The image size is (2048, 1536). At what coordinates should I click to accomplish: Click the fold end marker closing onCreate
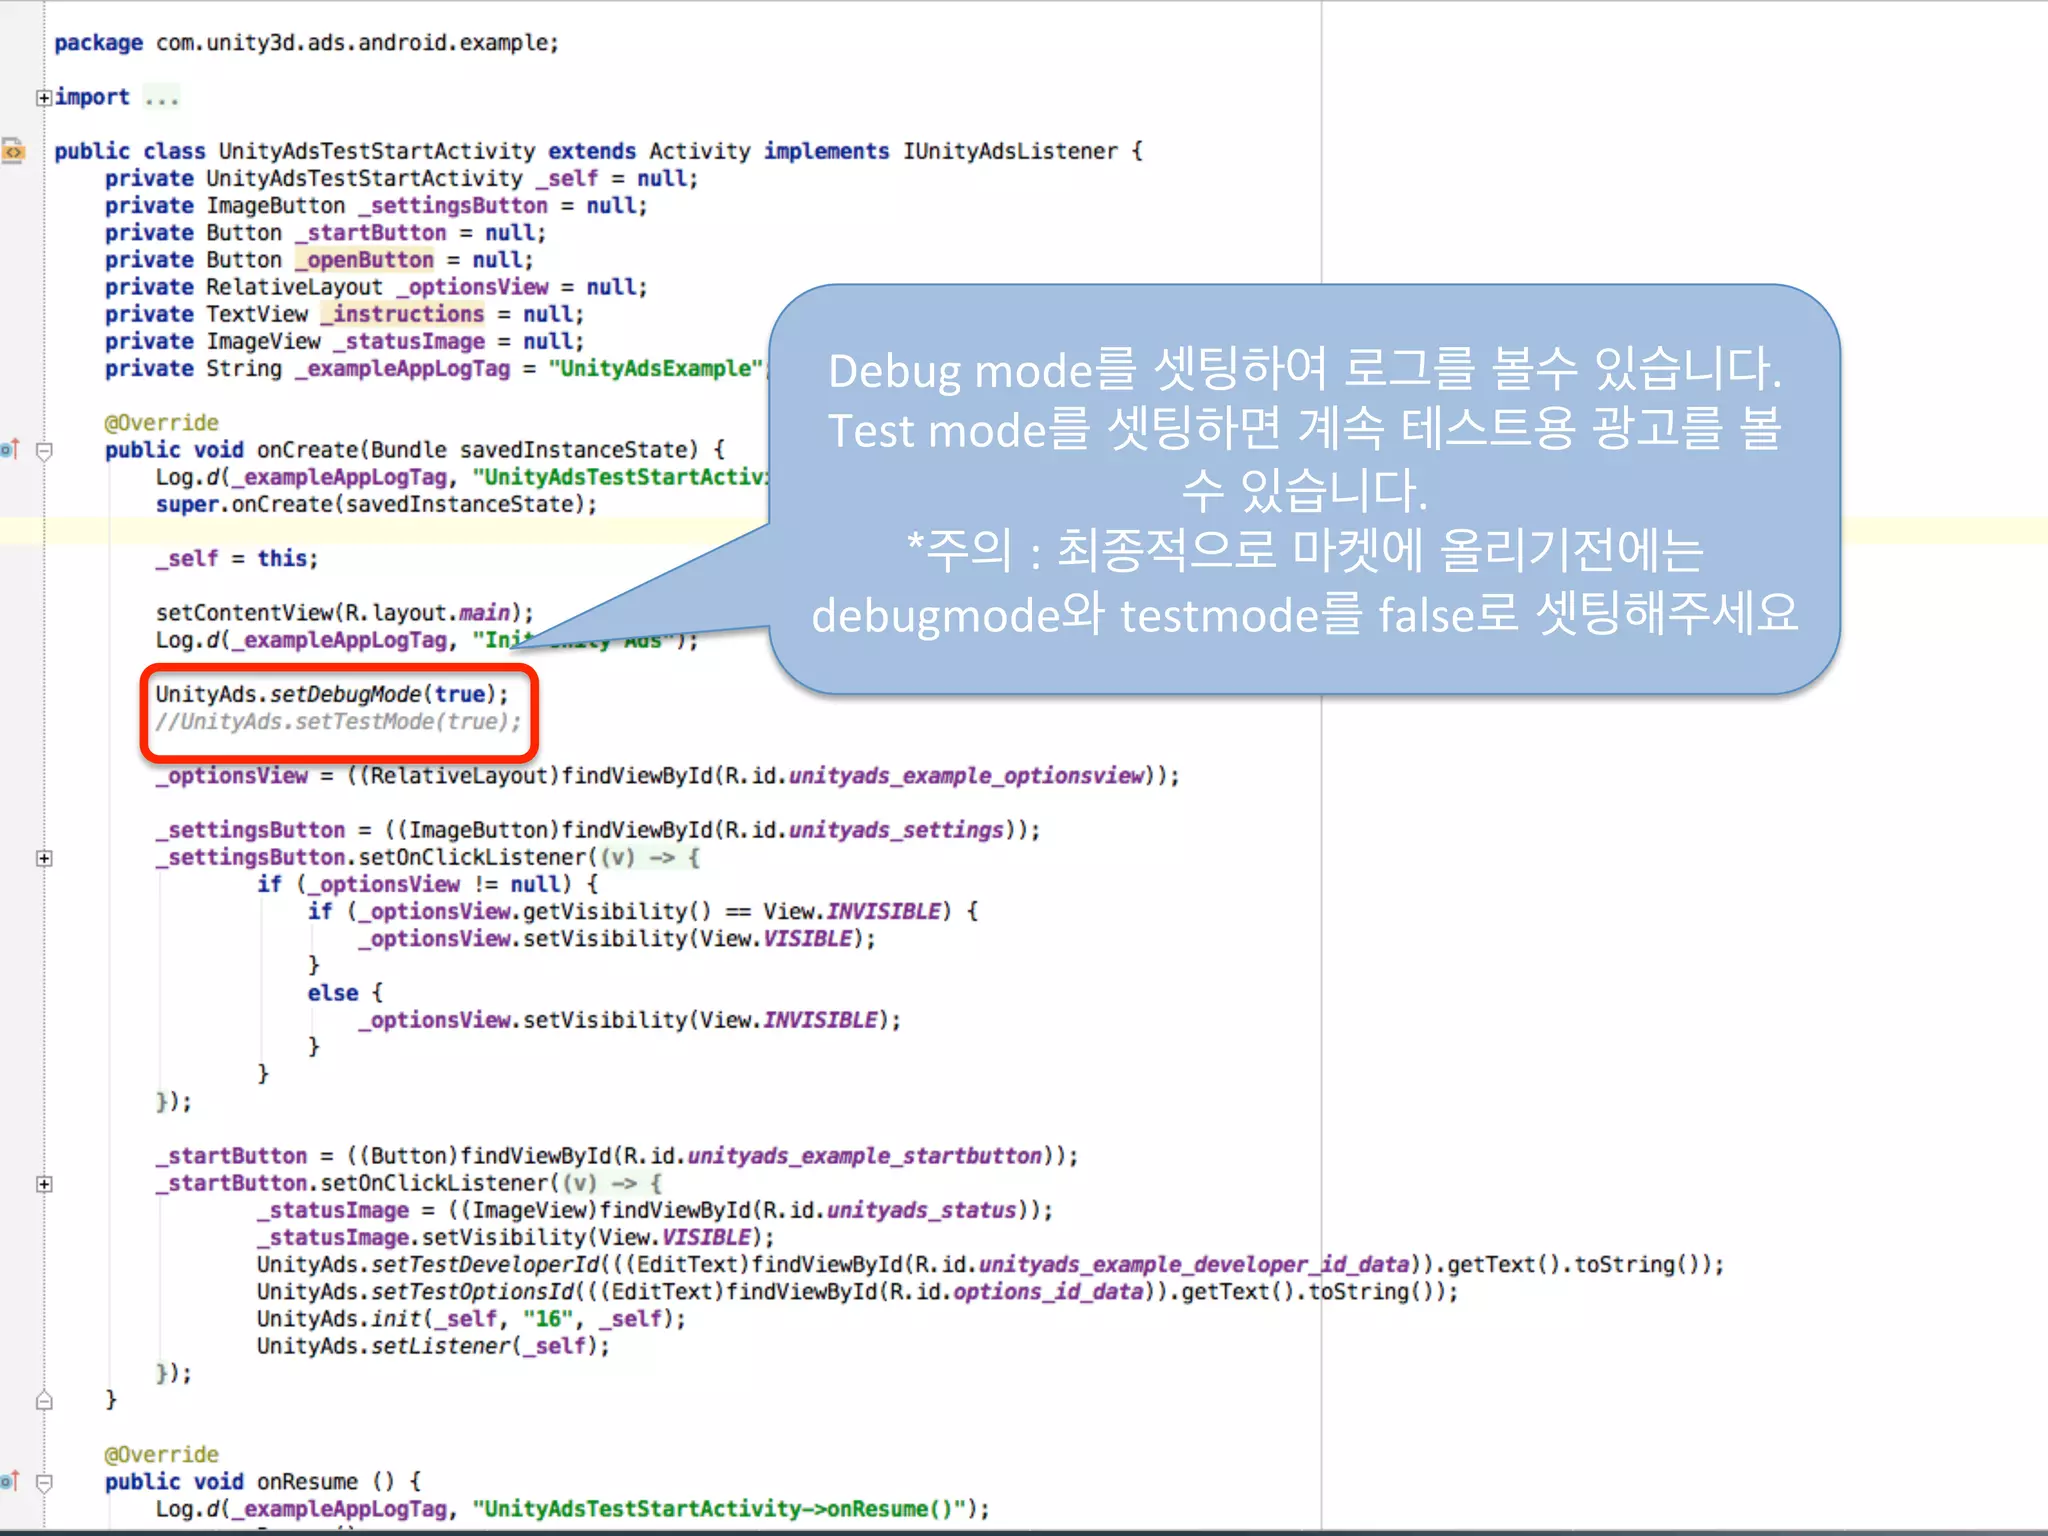point(44,1400)
